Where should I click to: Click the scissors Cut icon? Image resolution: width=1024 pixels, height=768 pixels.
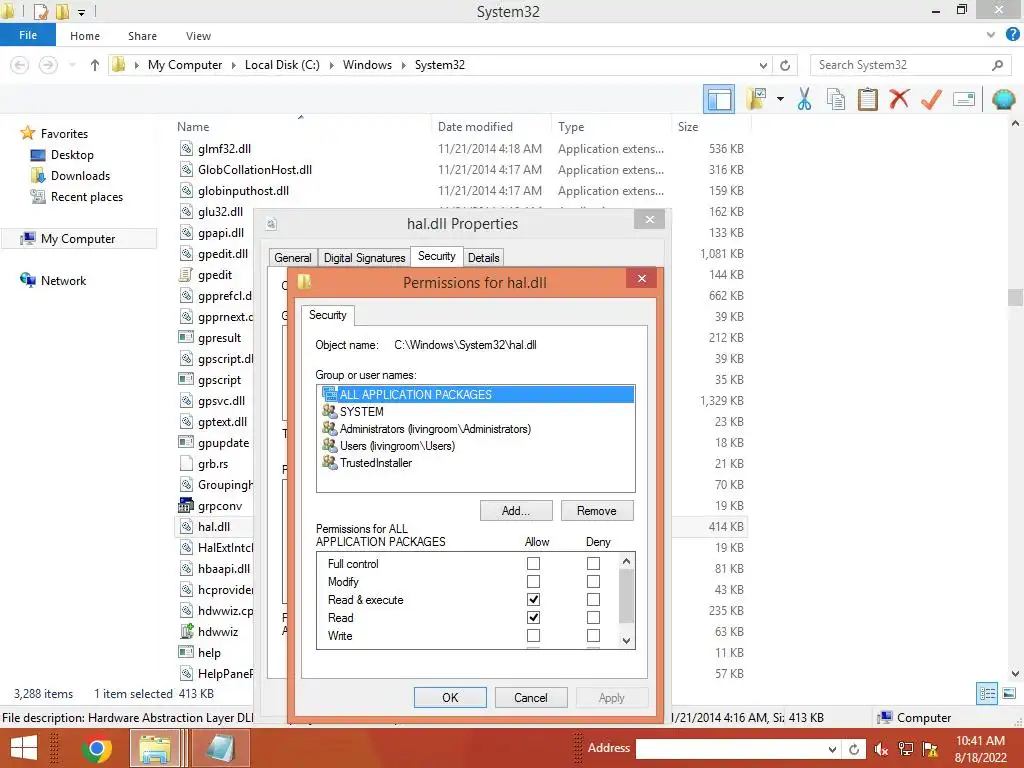[804, 100]
